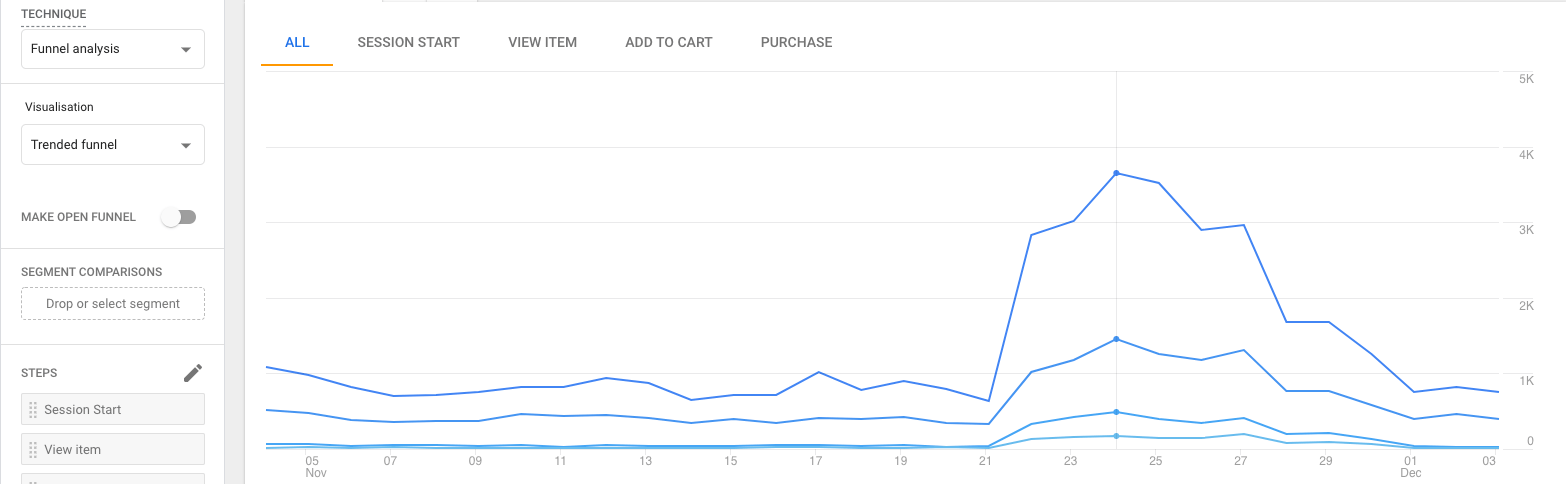Open the Funnel analysis technique dropdown
Screen dimensions: 1566x484
pos(113,49)
